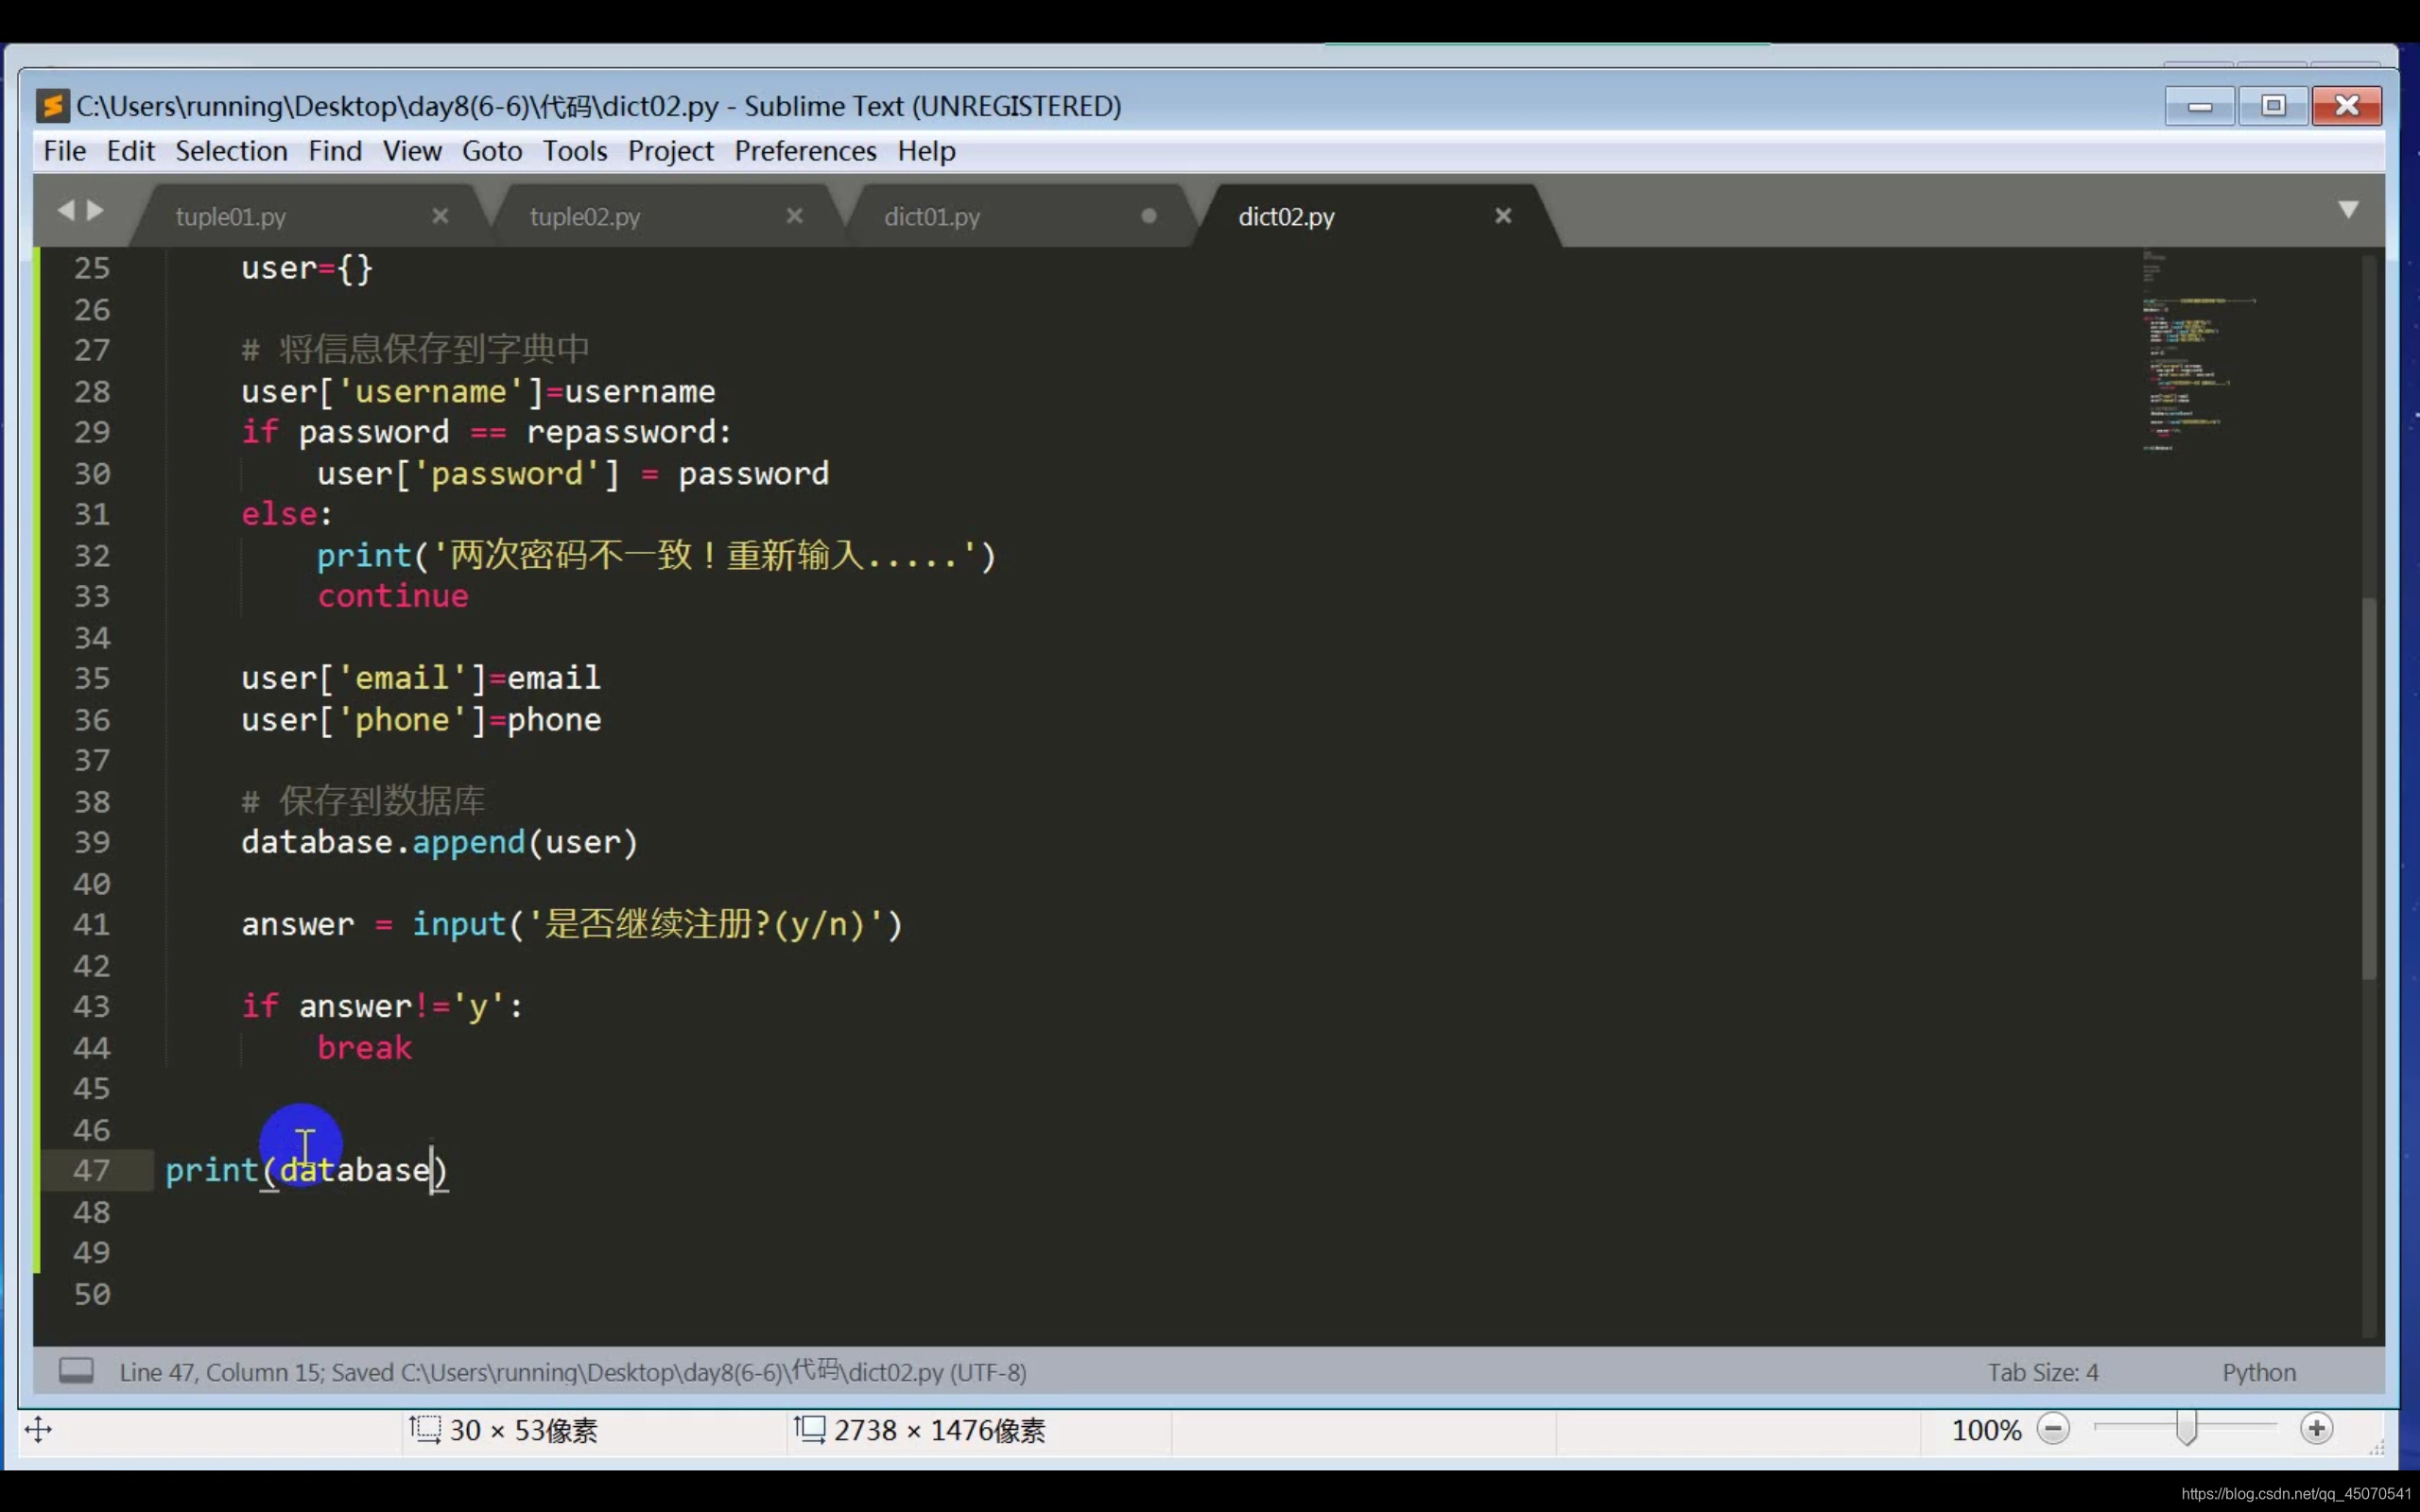Switch to the tuple02.py tab
Screen dimensions: 2420x1512
coord(585,217)
